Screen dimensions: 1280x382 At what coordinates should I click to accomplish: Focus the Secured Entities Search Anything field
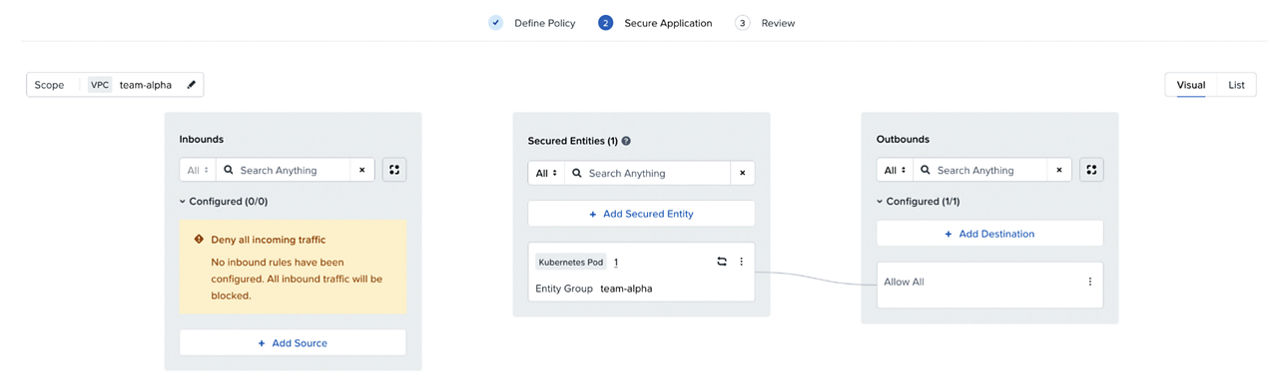pyautogui.click(x=648, y=173)
